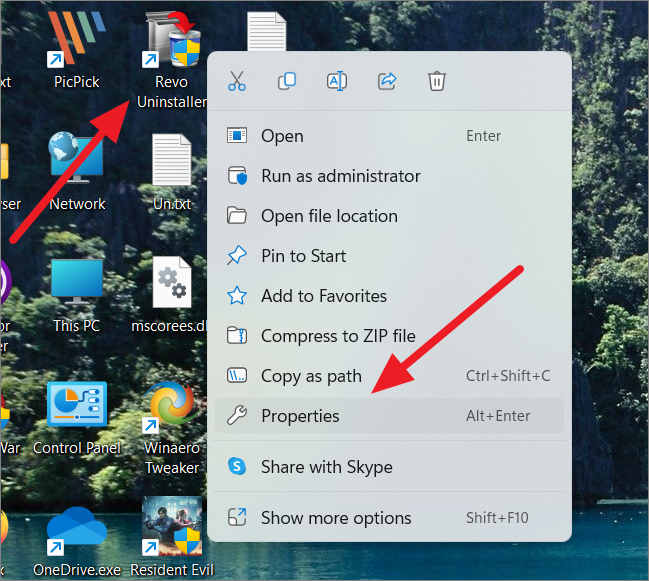Click the Rename icon
Screen dimensions: 649x581
tap(337, 81)
